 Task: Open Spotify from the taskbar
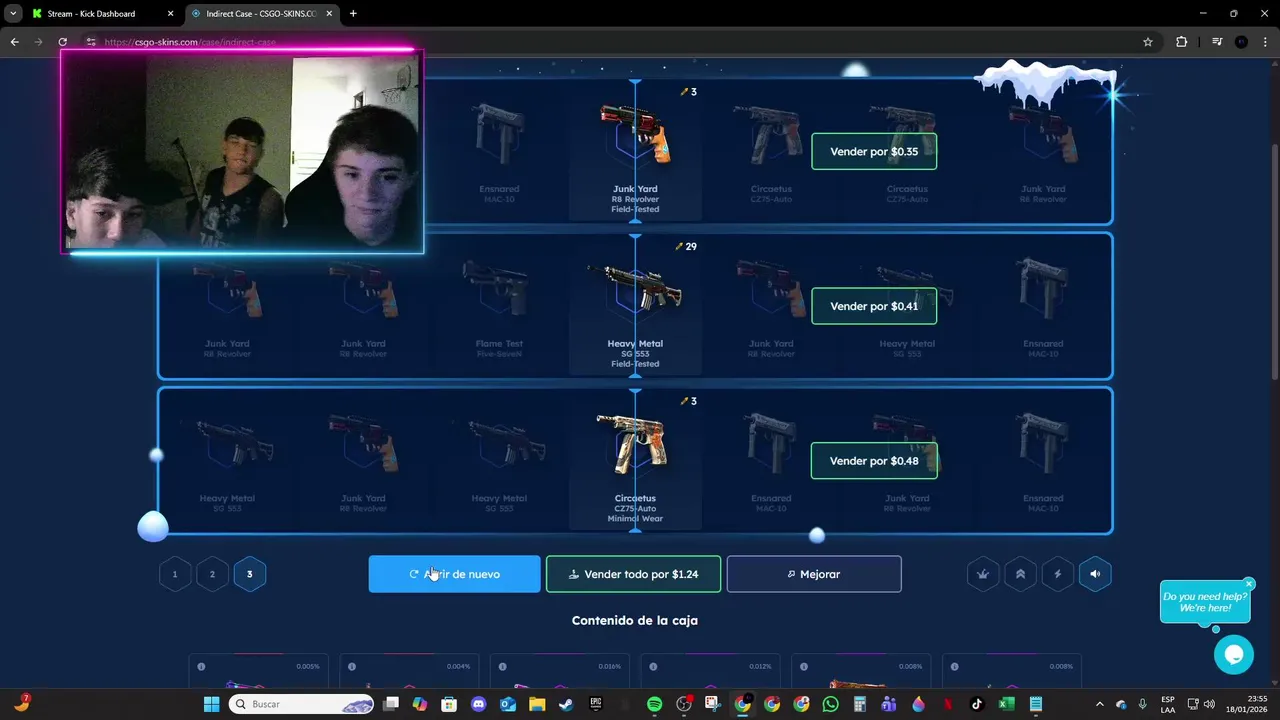click(x=654, y=704)
